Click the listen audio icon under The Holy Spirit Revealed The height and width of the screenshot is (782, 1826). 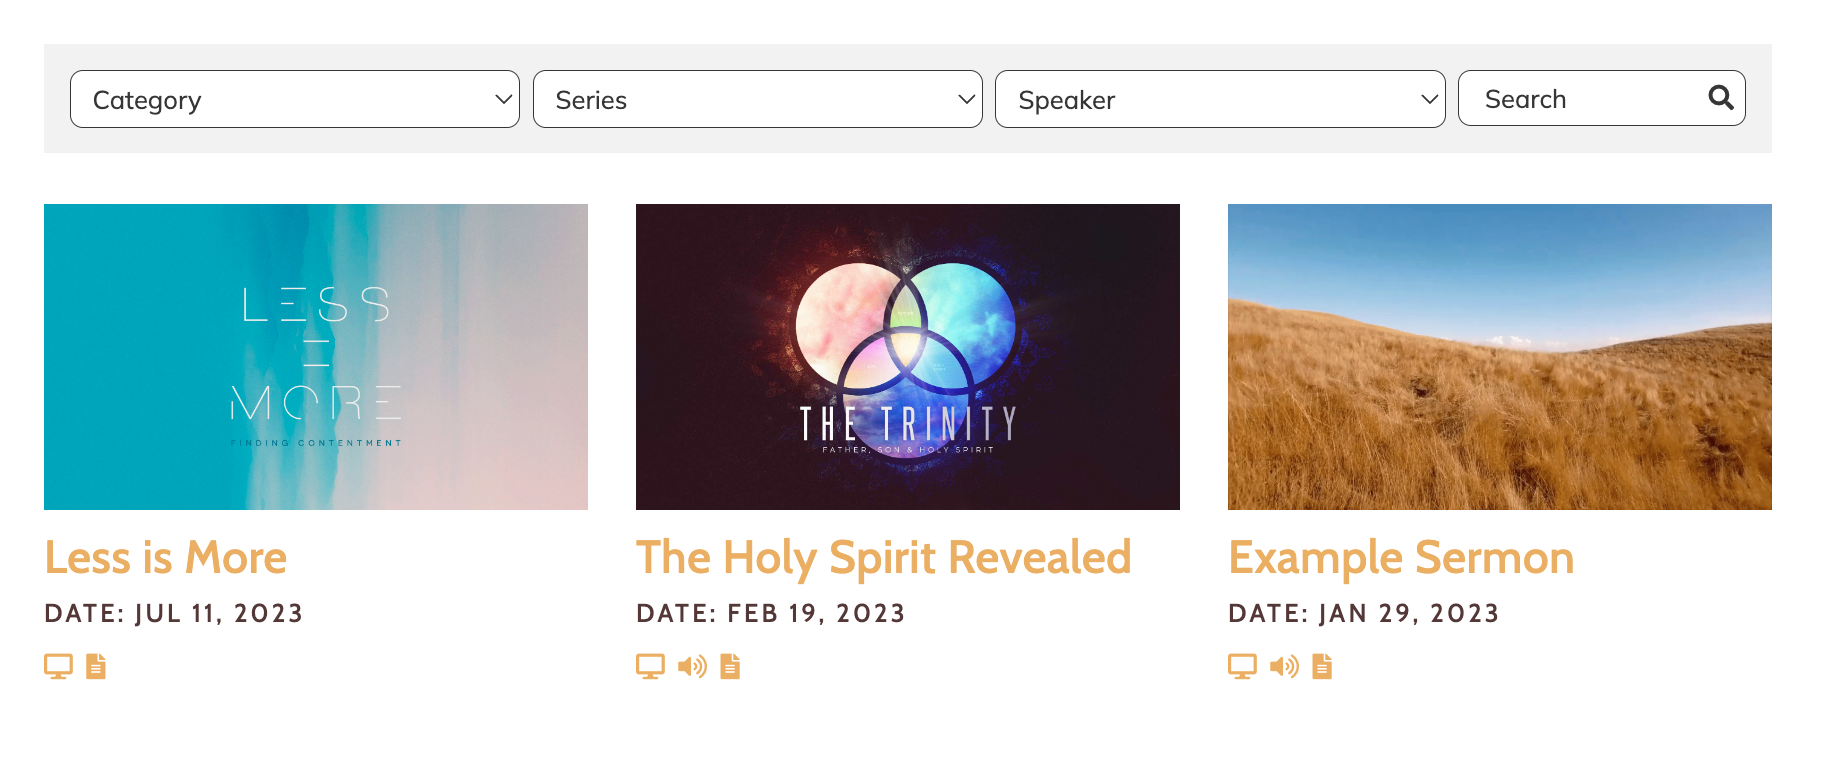(690, 665)
